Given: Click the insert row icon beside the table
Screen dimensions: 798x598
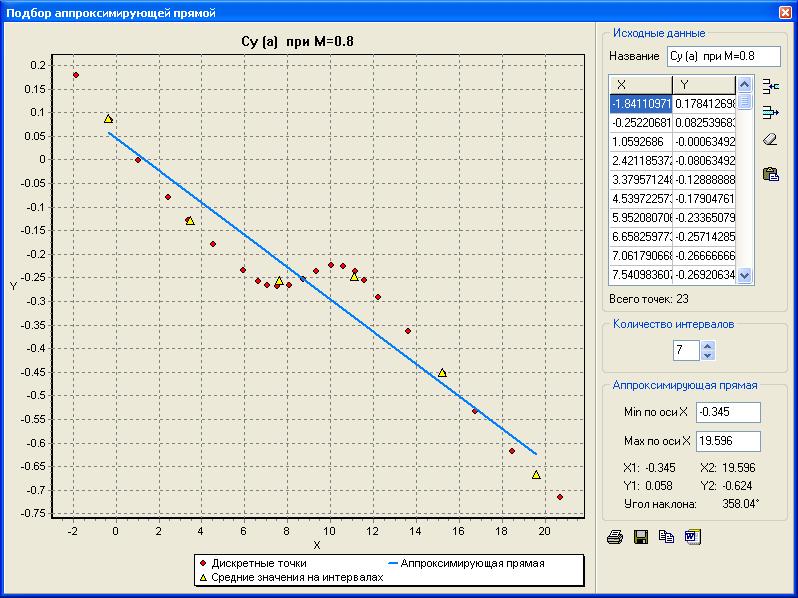Looking at the screenshot, I should (771, 87).
